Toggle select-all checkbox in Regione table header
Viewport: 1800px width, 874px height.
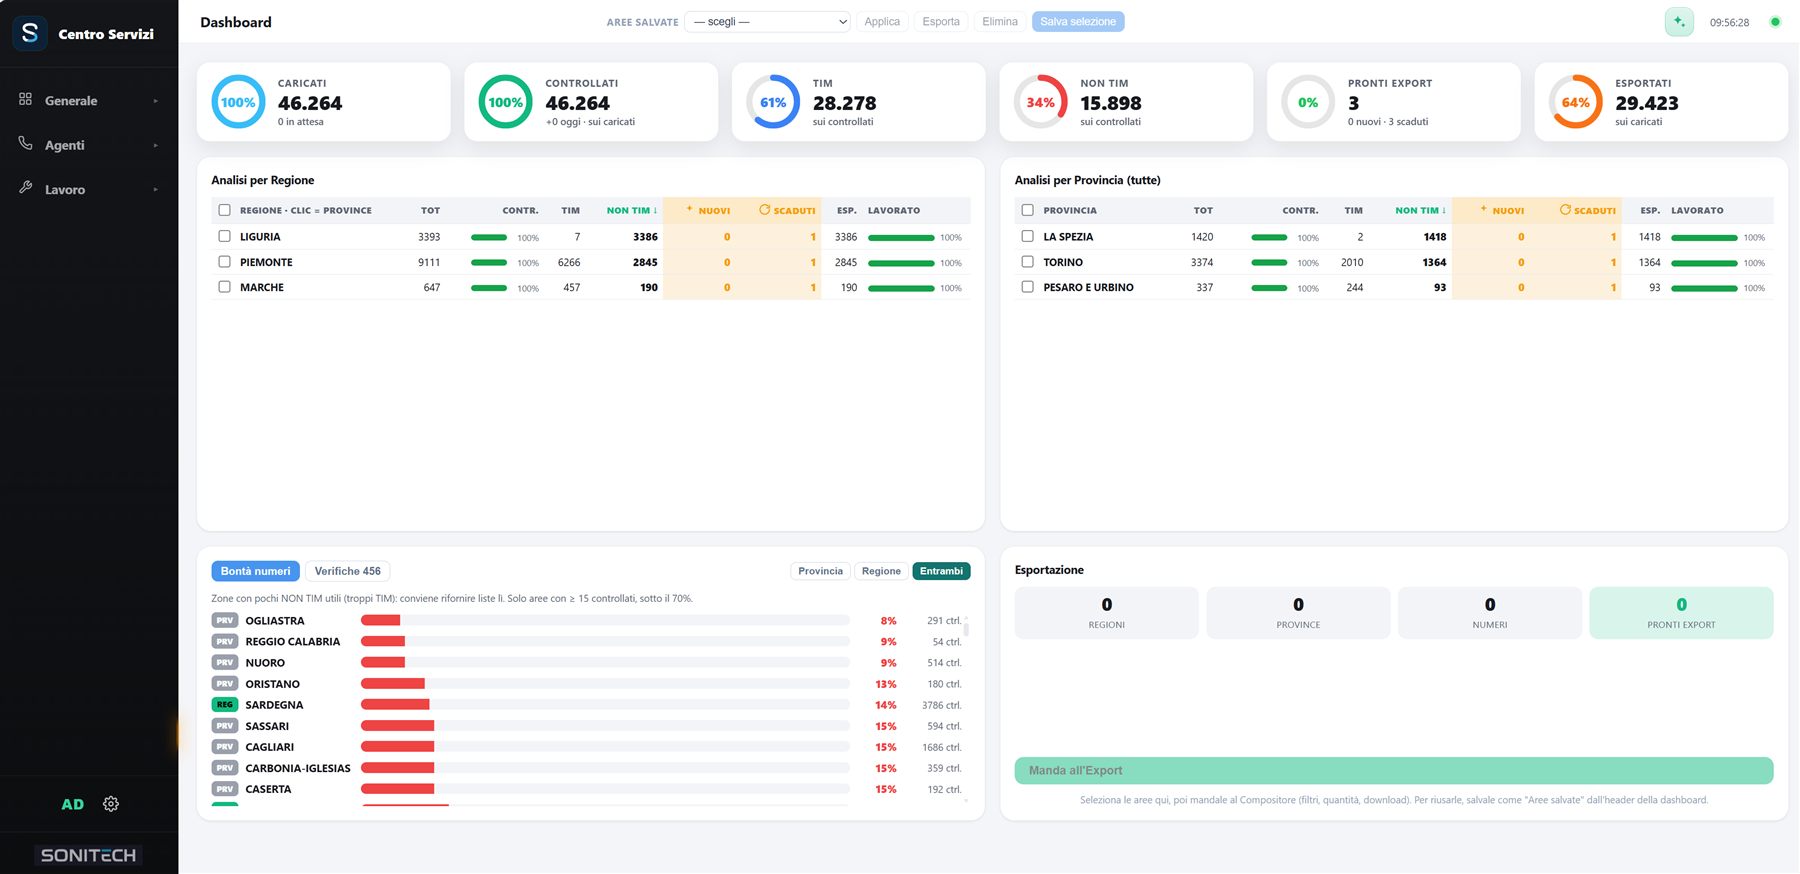224,210
